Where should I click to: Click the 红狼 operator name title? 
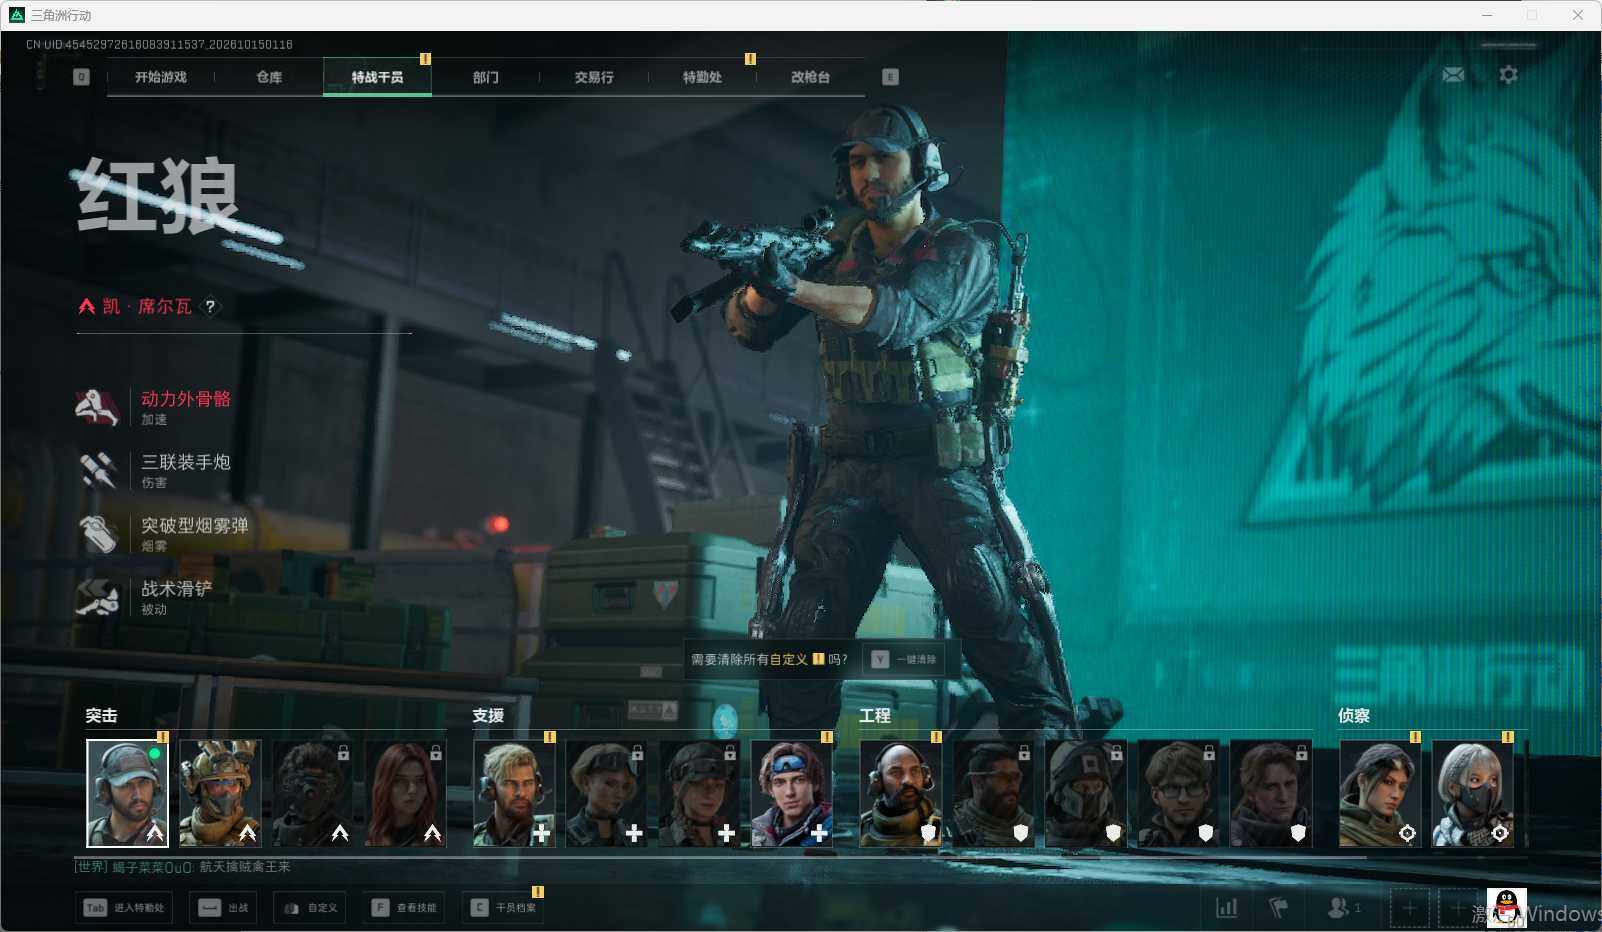[158, 195]
